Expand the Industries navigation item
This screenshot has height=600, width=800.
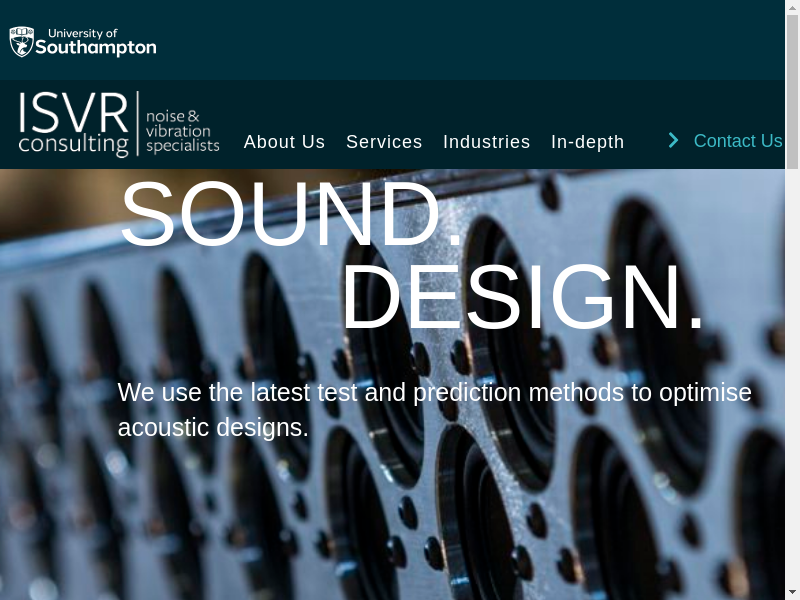pyautogui.click(x=486, y=142)
